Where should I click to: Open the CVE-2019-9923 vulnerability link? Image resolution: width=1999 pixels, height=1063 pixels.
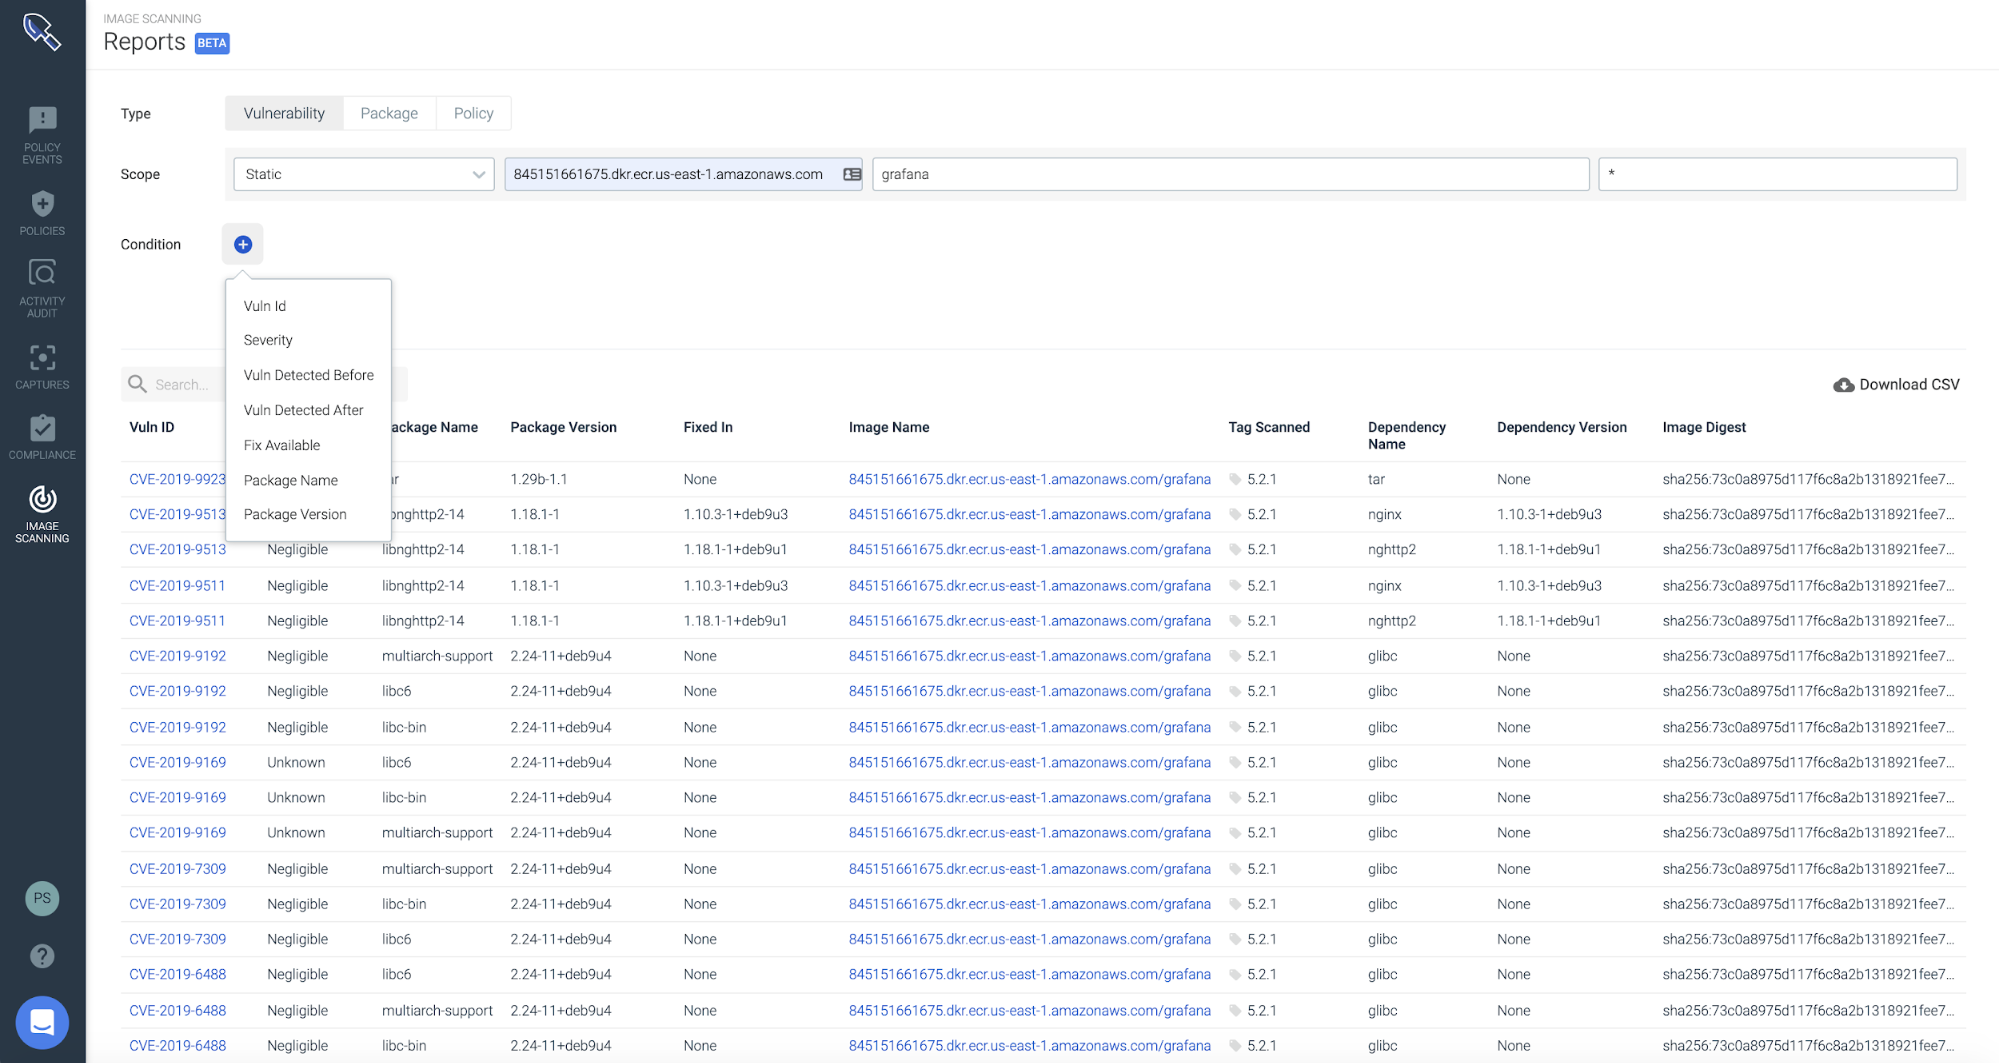click(x=177, y=479)
